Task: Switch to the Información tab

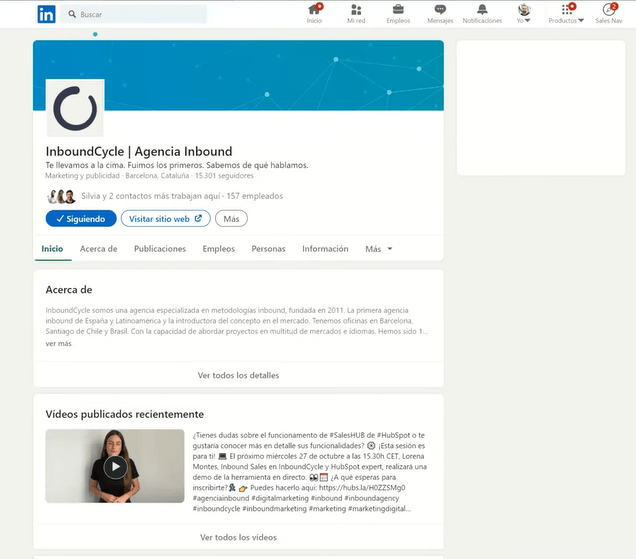Action: 325,249
